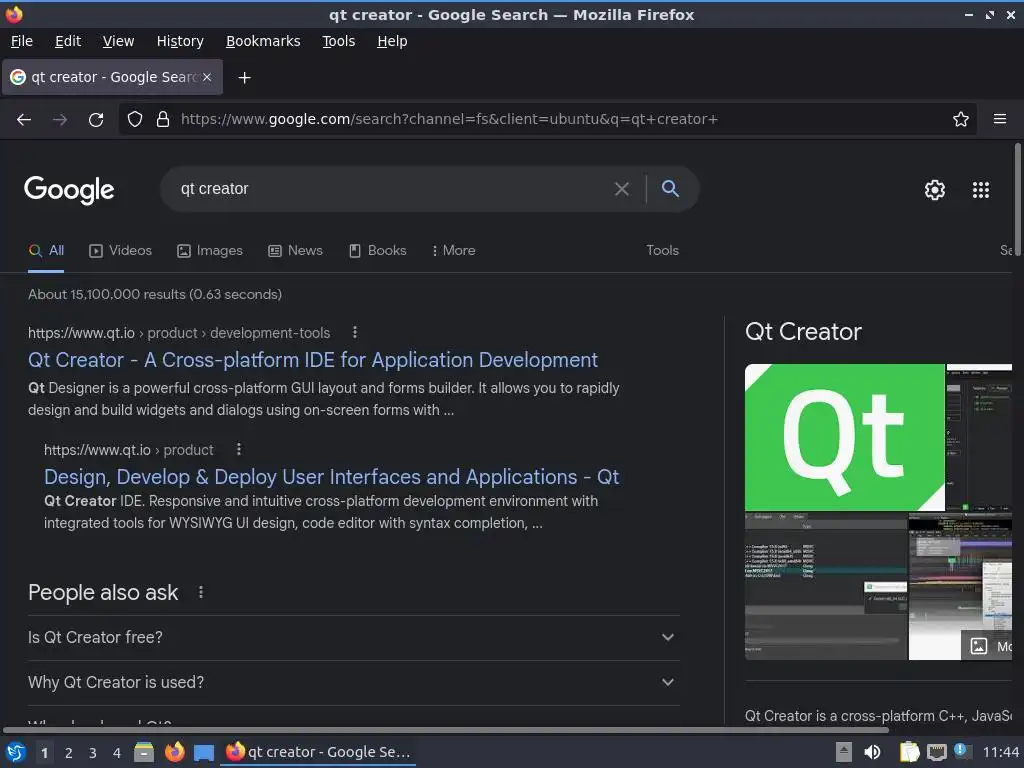Image resolution: width=1024 pixels, height=768 pixels.
Task: Click the 11:44 taskbar clock
Action: 1000,752
